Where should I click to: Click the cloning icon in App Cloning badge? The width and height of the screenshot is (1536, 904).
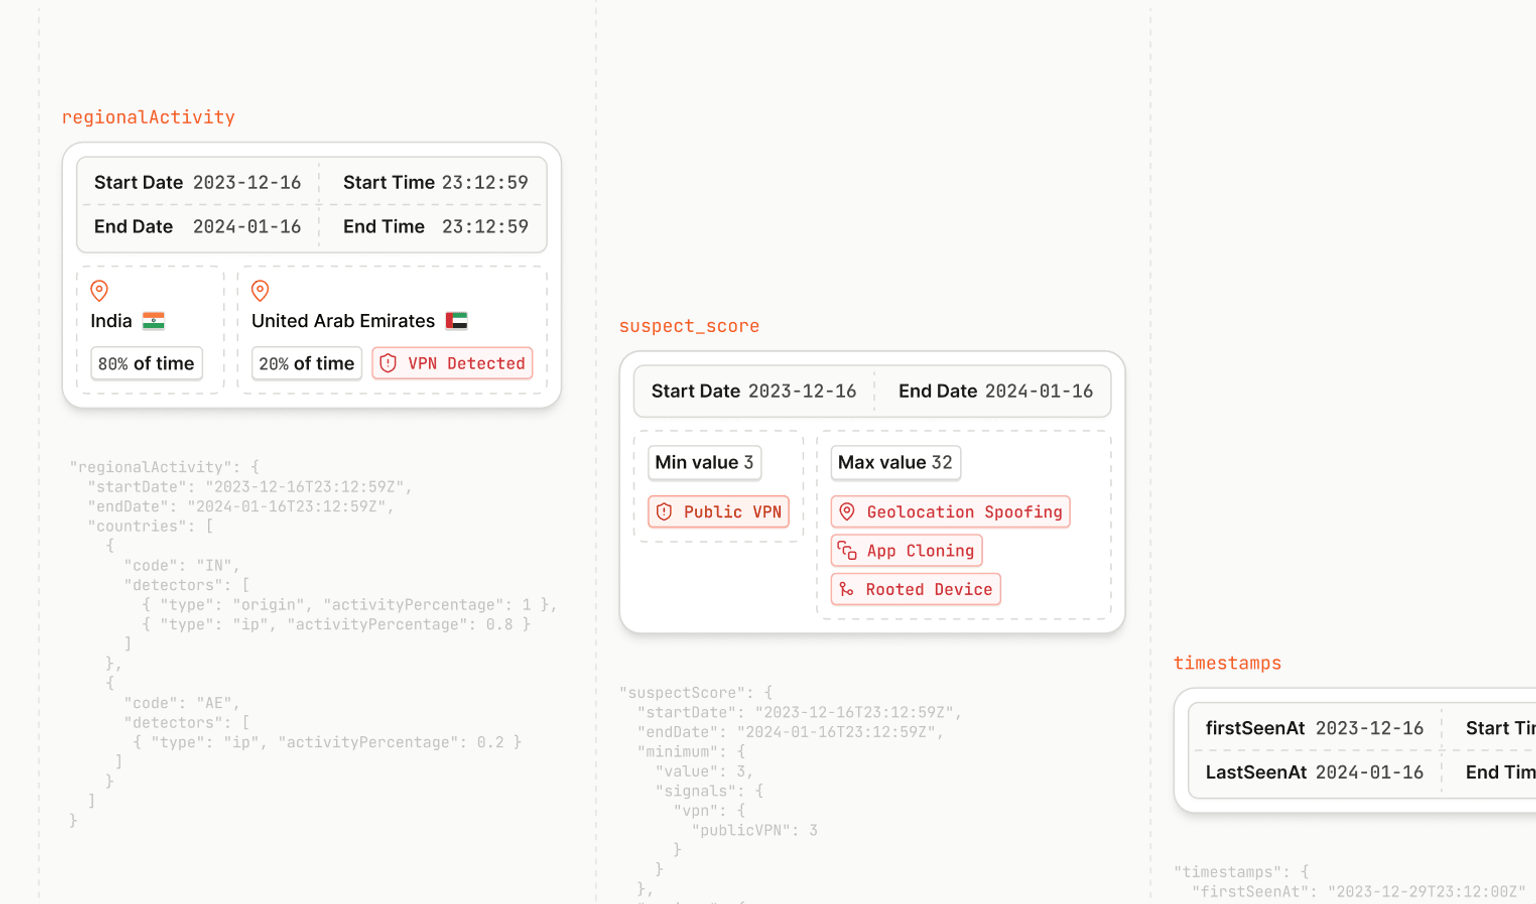847,550
